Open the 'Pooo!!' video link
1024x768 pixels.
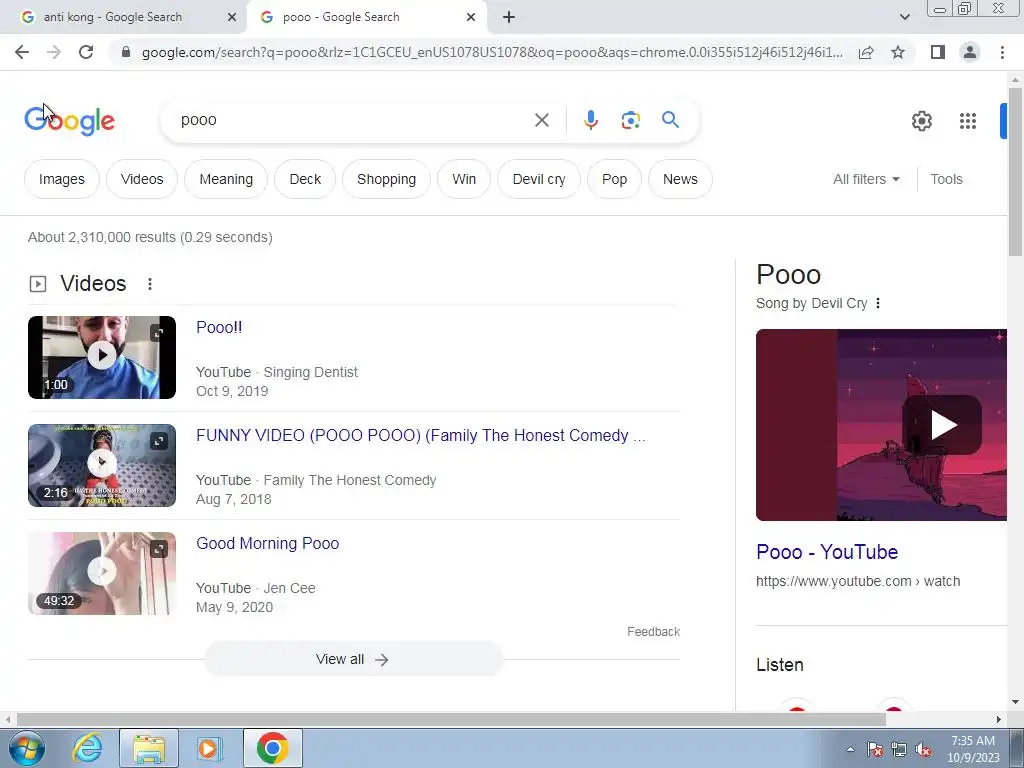219,327
